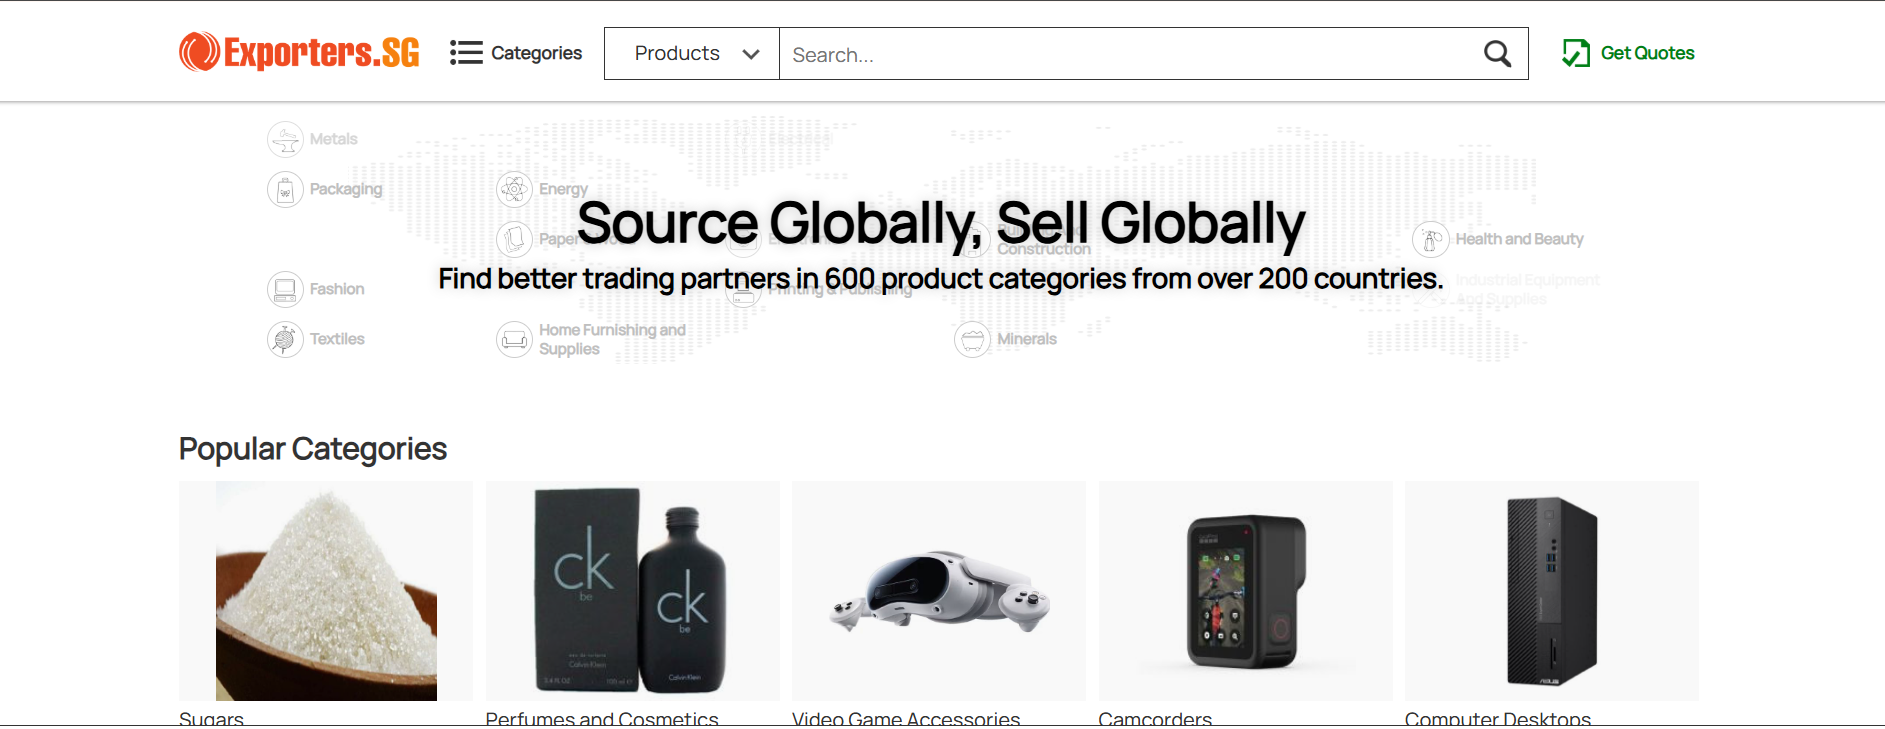
Task: Open the Home Furnishing sofa icon
Action: [514, 340]
